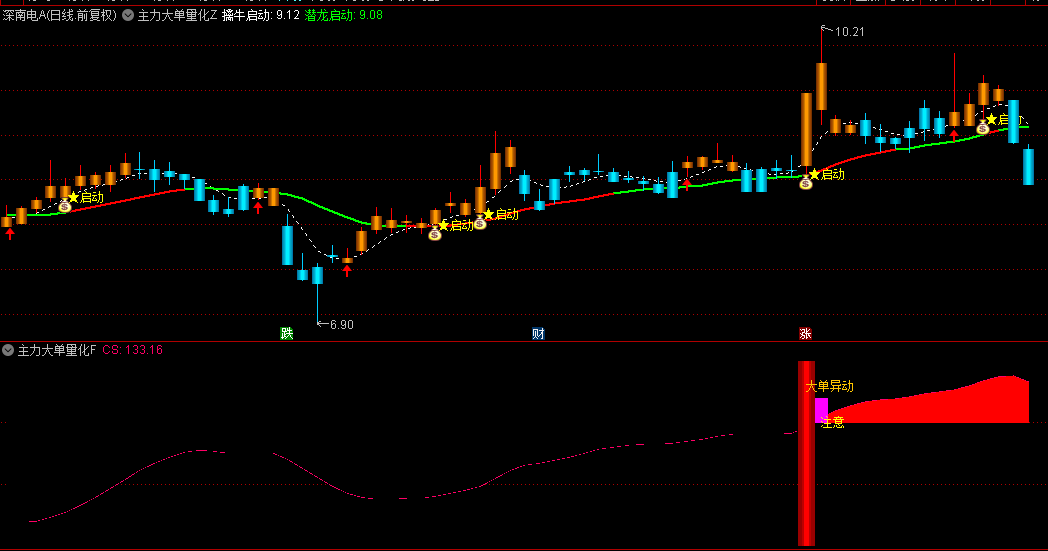The width and height of the screenshot is (1048, 551).
Task: Open the dropdown arrow before 主力大单量化F
Action: tap(7, 350)
